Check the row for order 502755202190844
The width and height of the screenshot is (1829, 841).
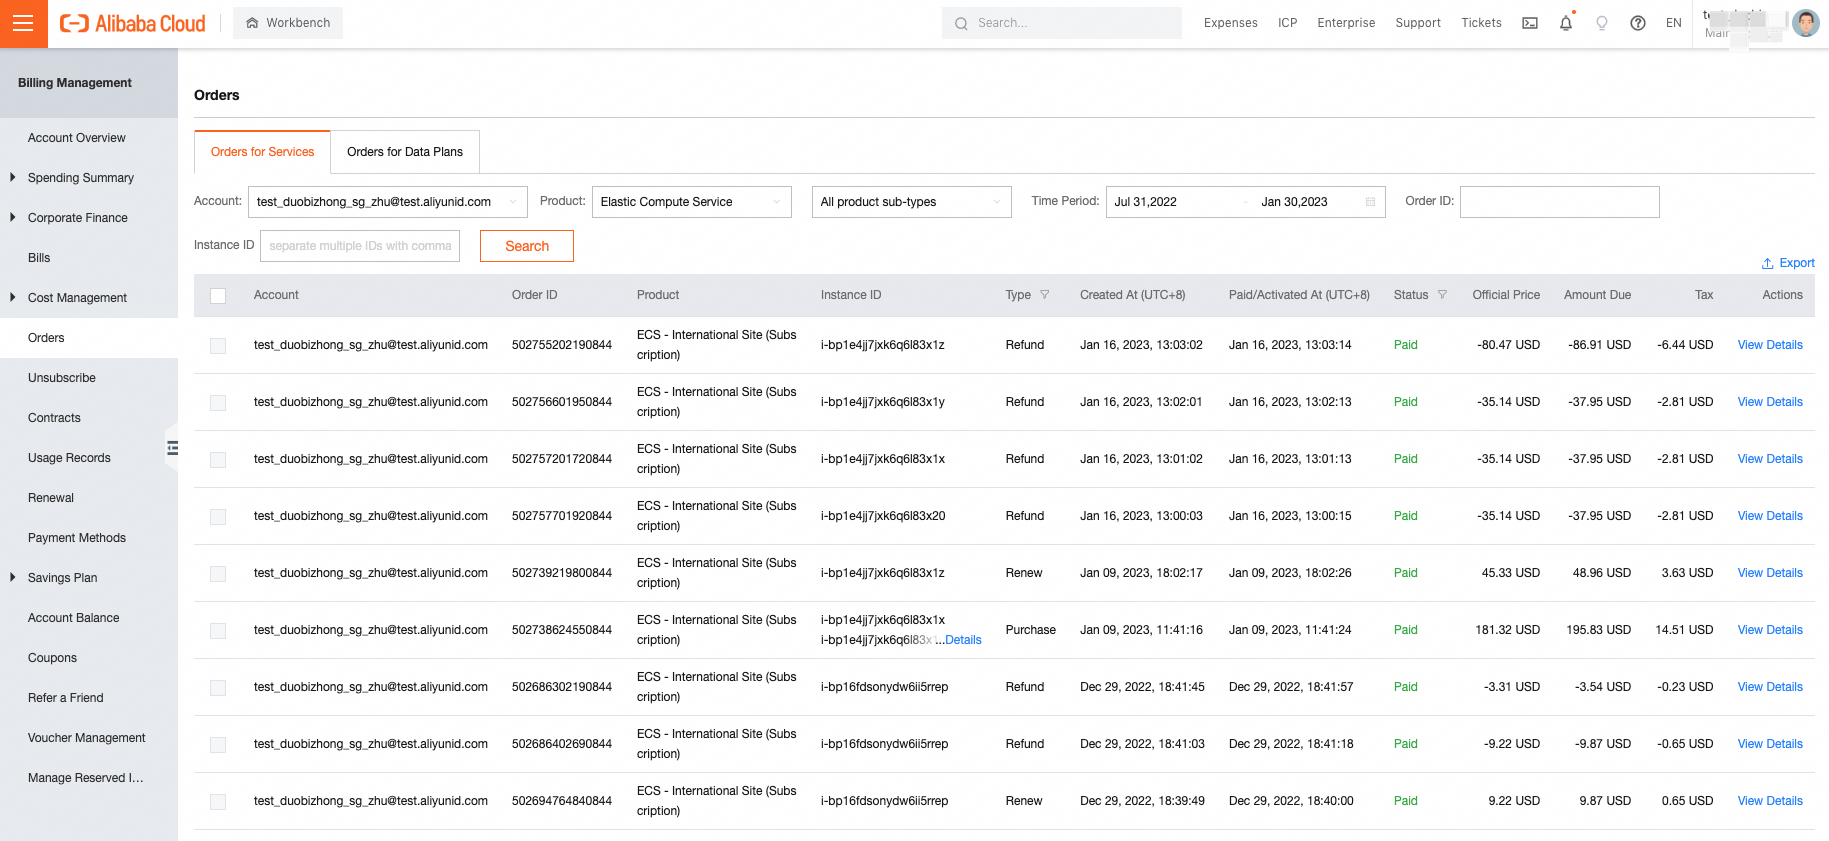[218, 346]
